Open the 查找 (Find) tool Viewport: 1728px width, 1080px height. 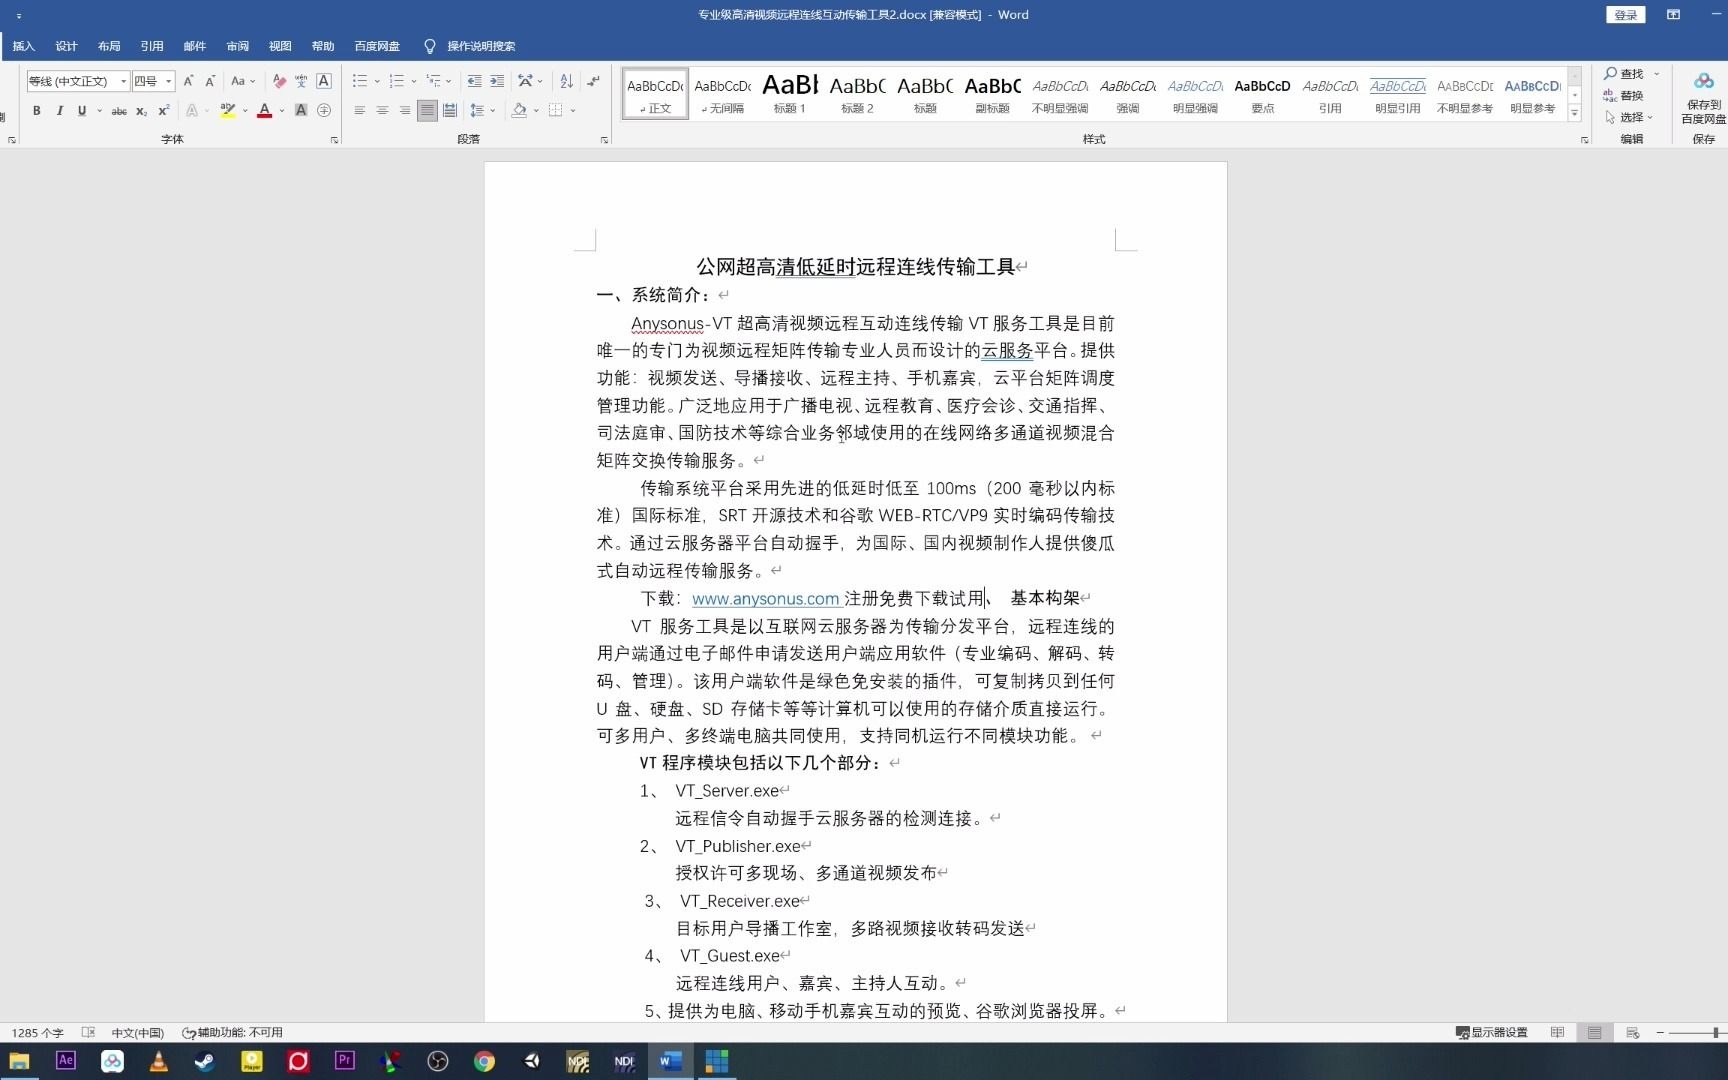coord(1628,73)
